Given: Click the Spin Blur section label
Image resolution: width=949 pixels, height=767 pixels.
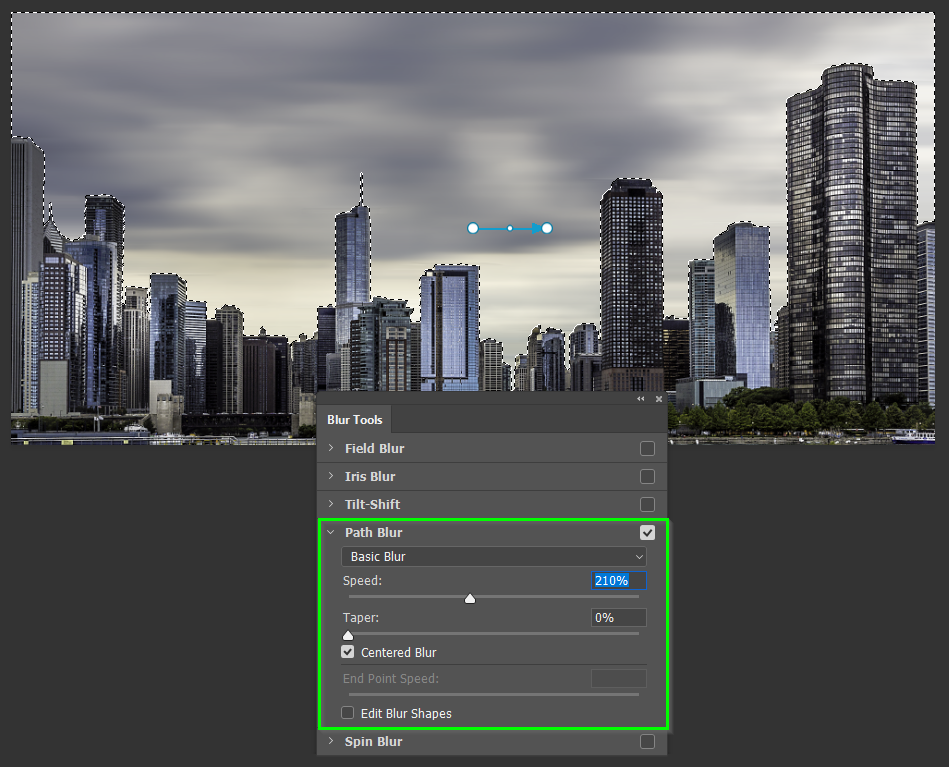Looking at the screenshot, I should click(373, 742).
